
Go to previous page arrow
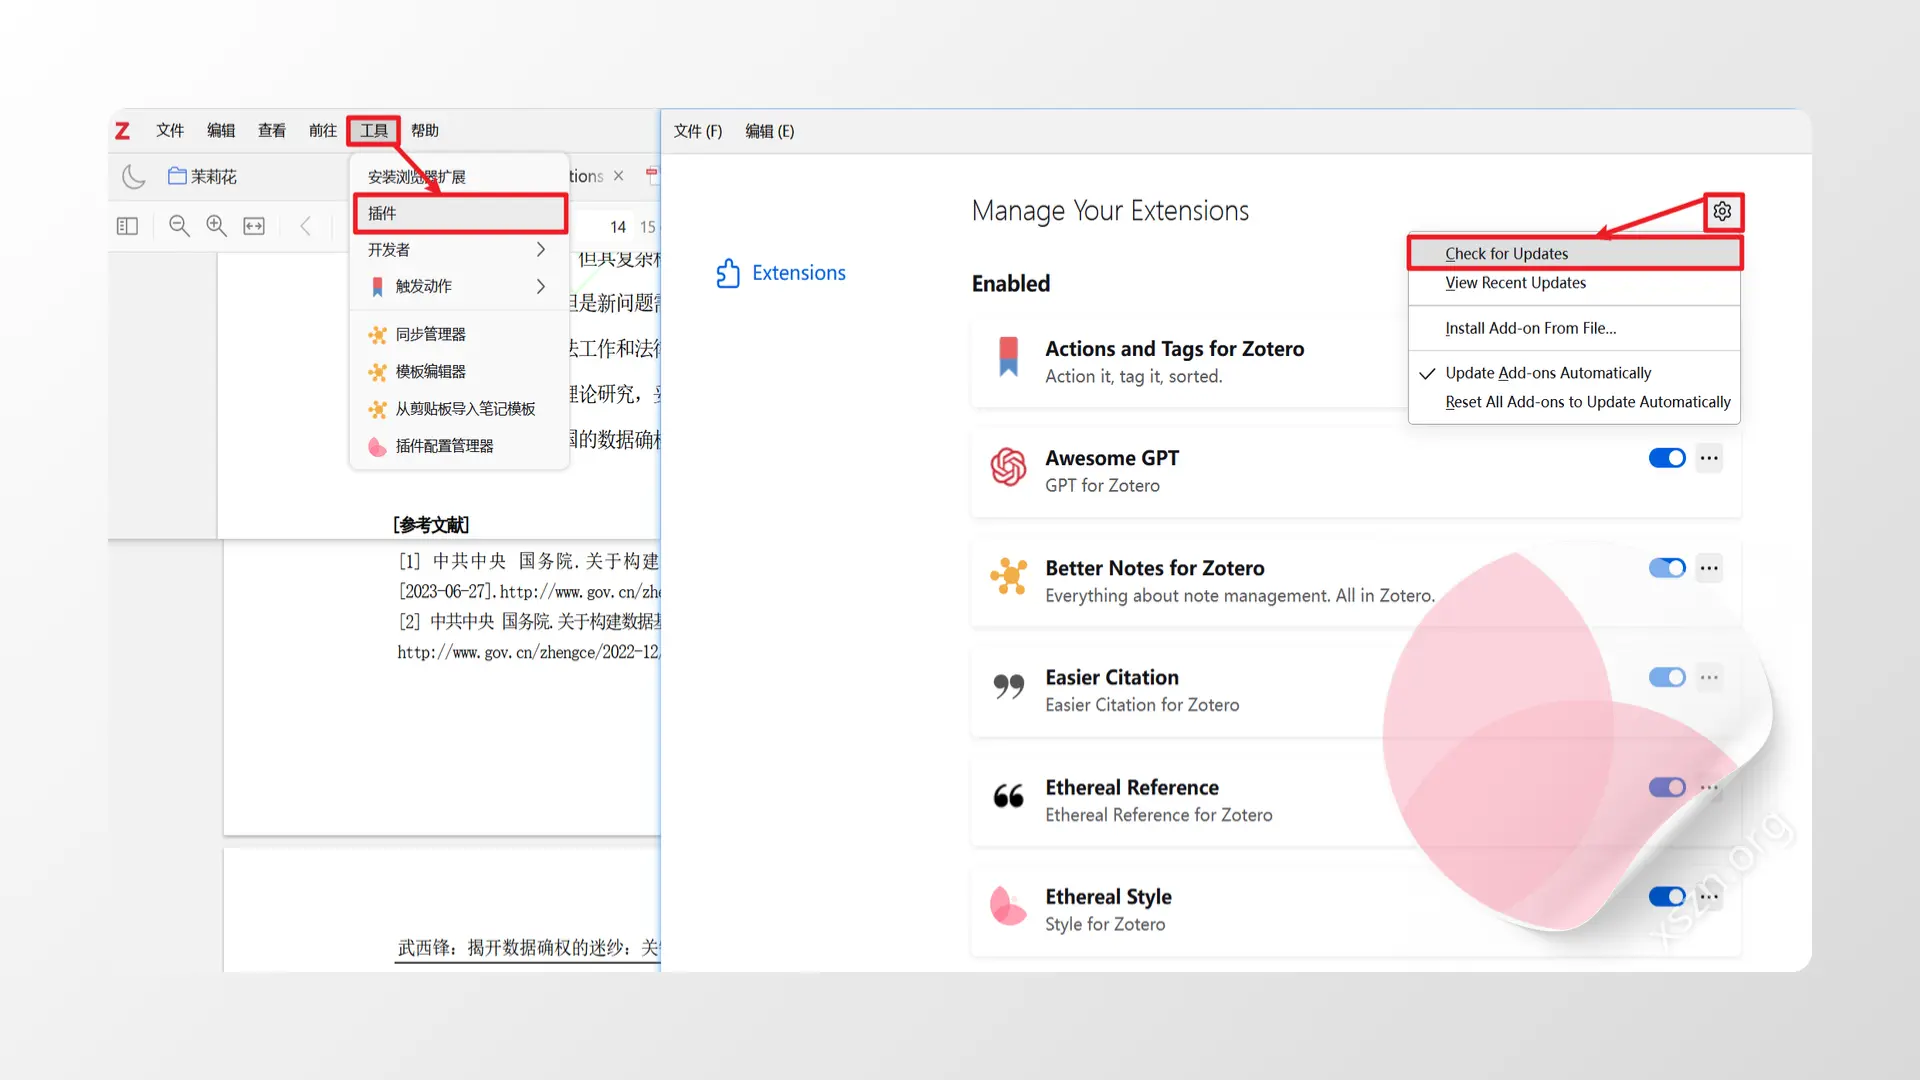coord(306,226)
